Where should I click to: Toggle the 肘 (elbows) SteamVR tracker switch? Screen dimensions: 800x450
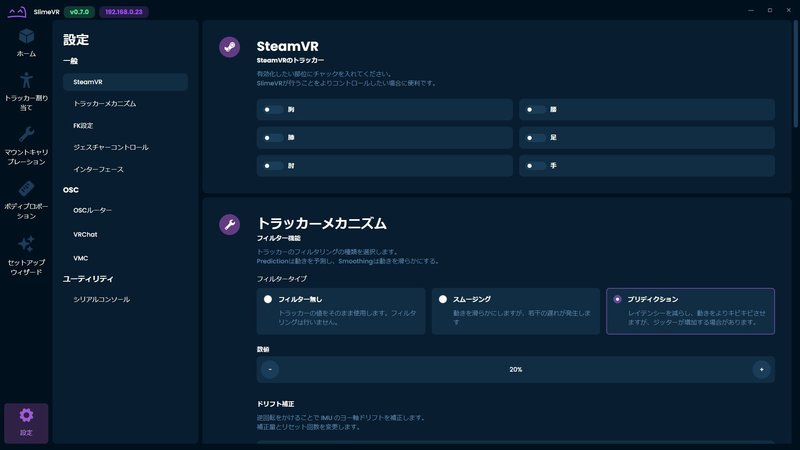pyautogui.click(x=273, y=166)
